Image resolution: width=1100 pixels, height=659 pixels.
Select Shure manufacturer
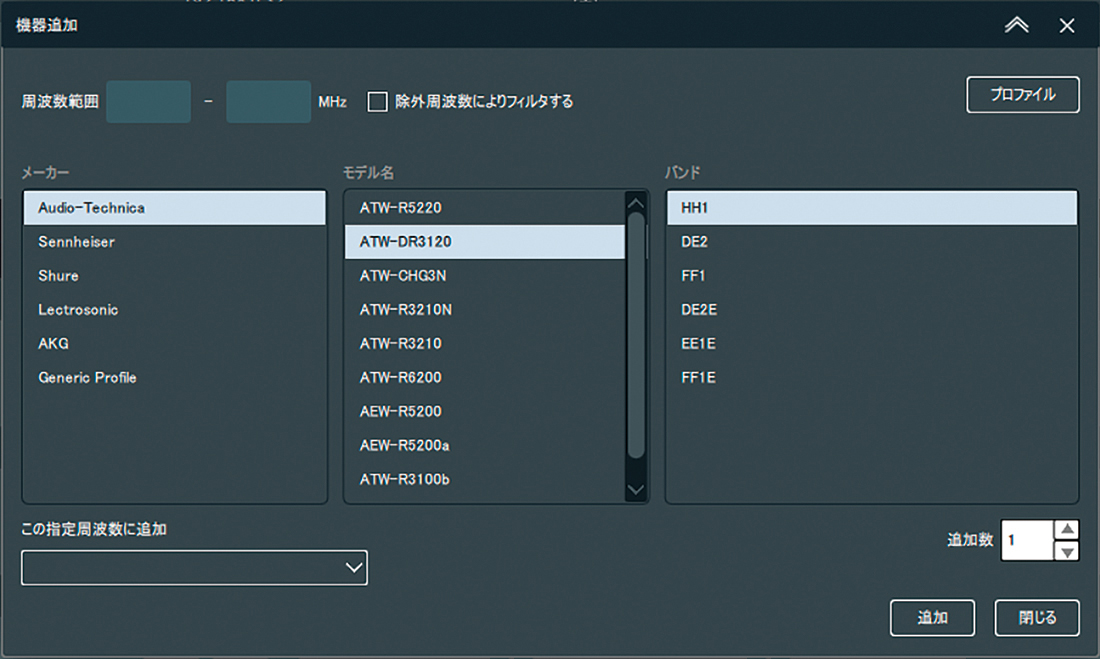(x=175, y=276)
